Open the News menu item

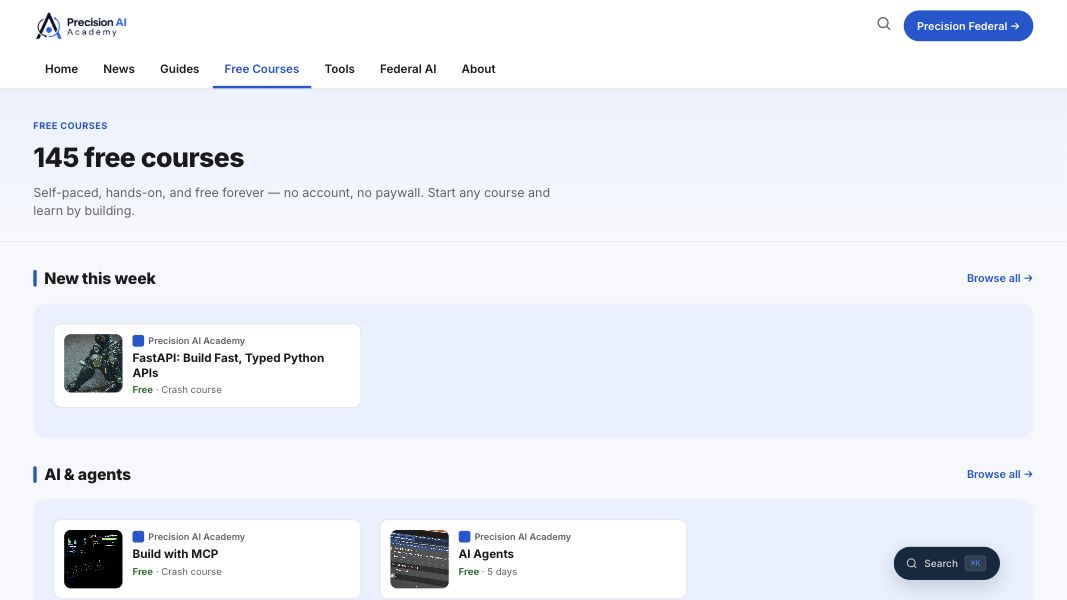pos(118,69)
